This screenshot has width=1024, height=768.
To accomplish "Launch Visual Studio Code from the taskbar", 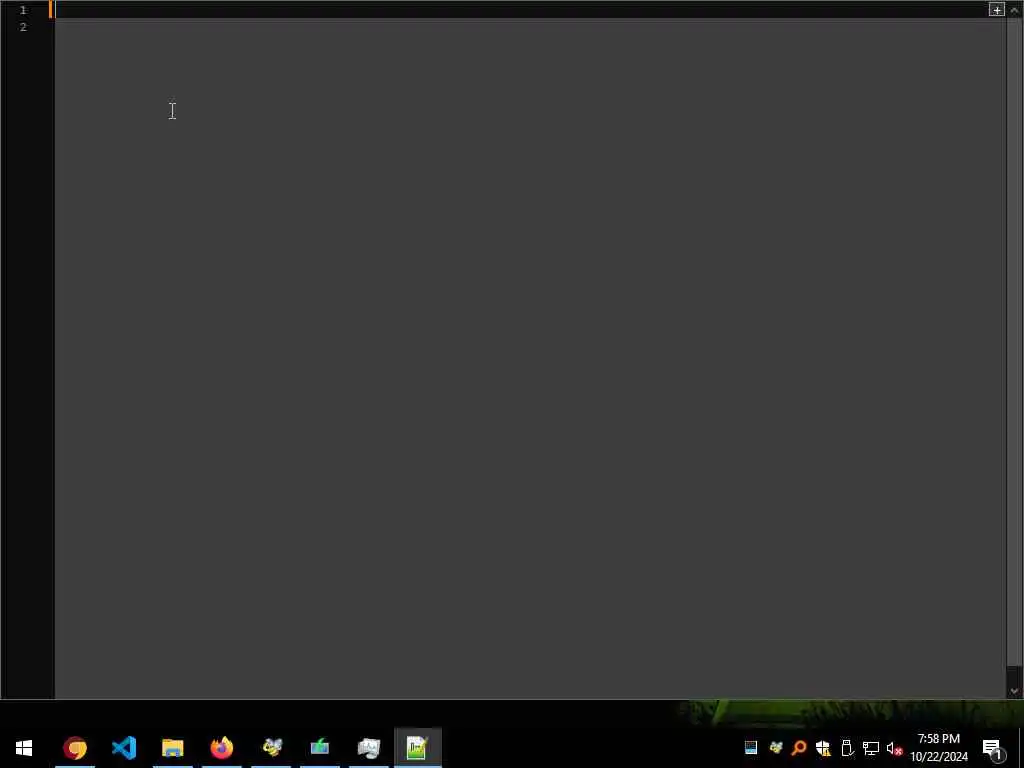I will tap(124, 748).
